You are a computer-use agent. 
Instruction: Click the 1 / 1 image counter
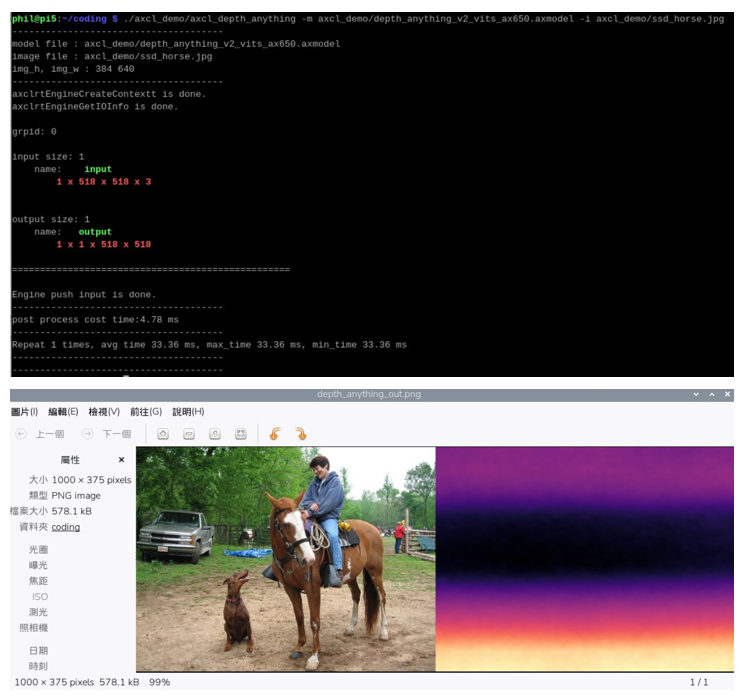[x=699, y=682]
